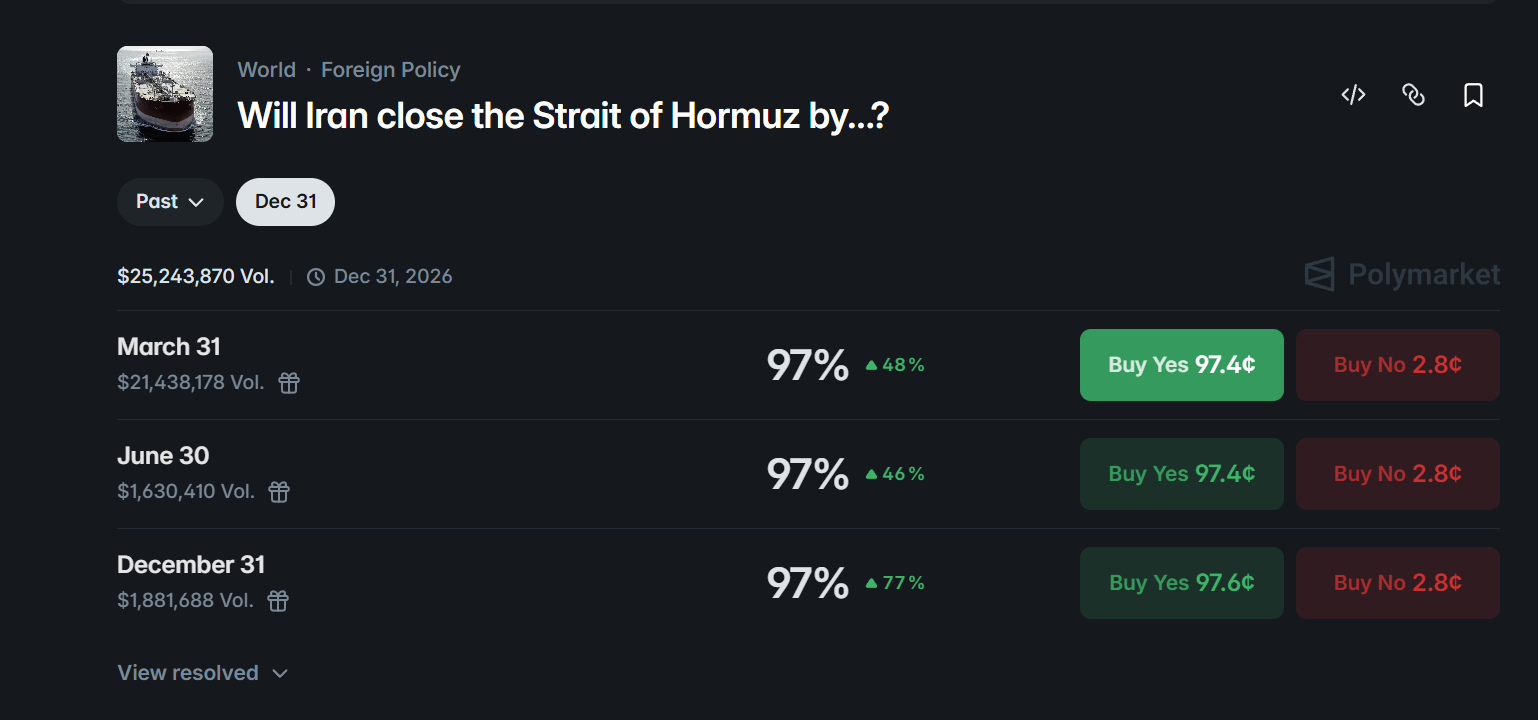Buy Yes at 97.4¢ for March 31
The image size is (1538, 720).
click(x=1181, y=365)
